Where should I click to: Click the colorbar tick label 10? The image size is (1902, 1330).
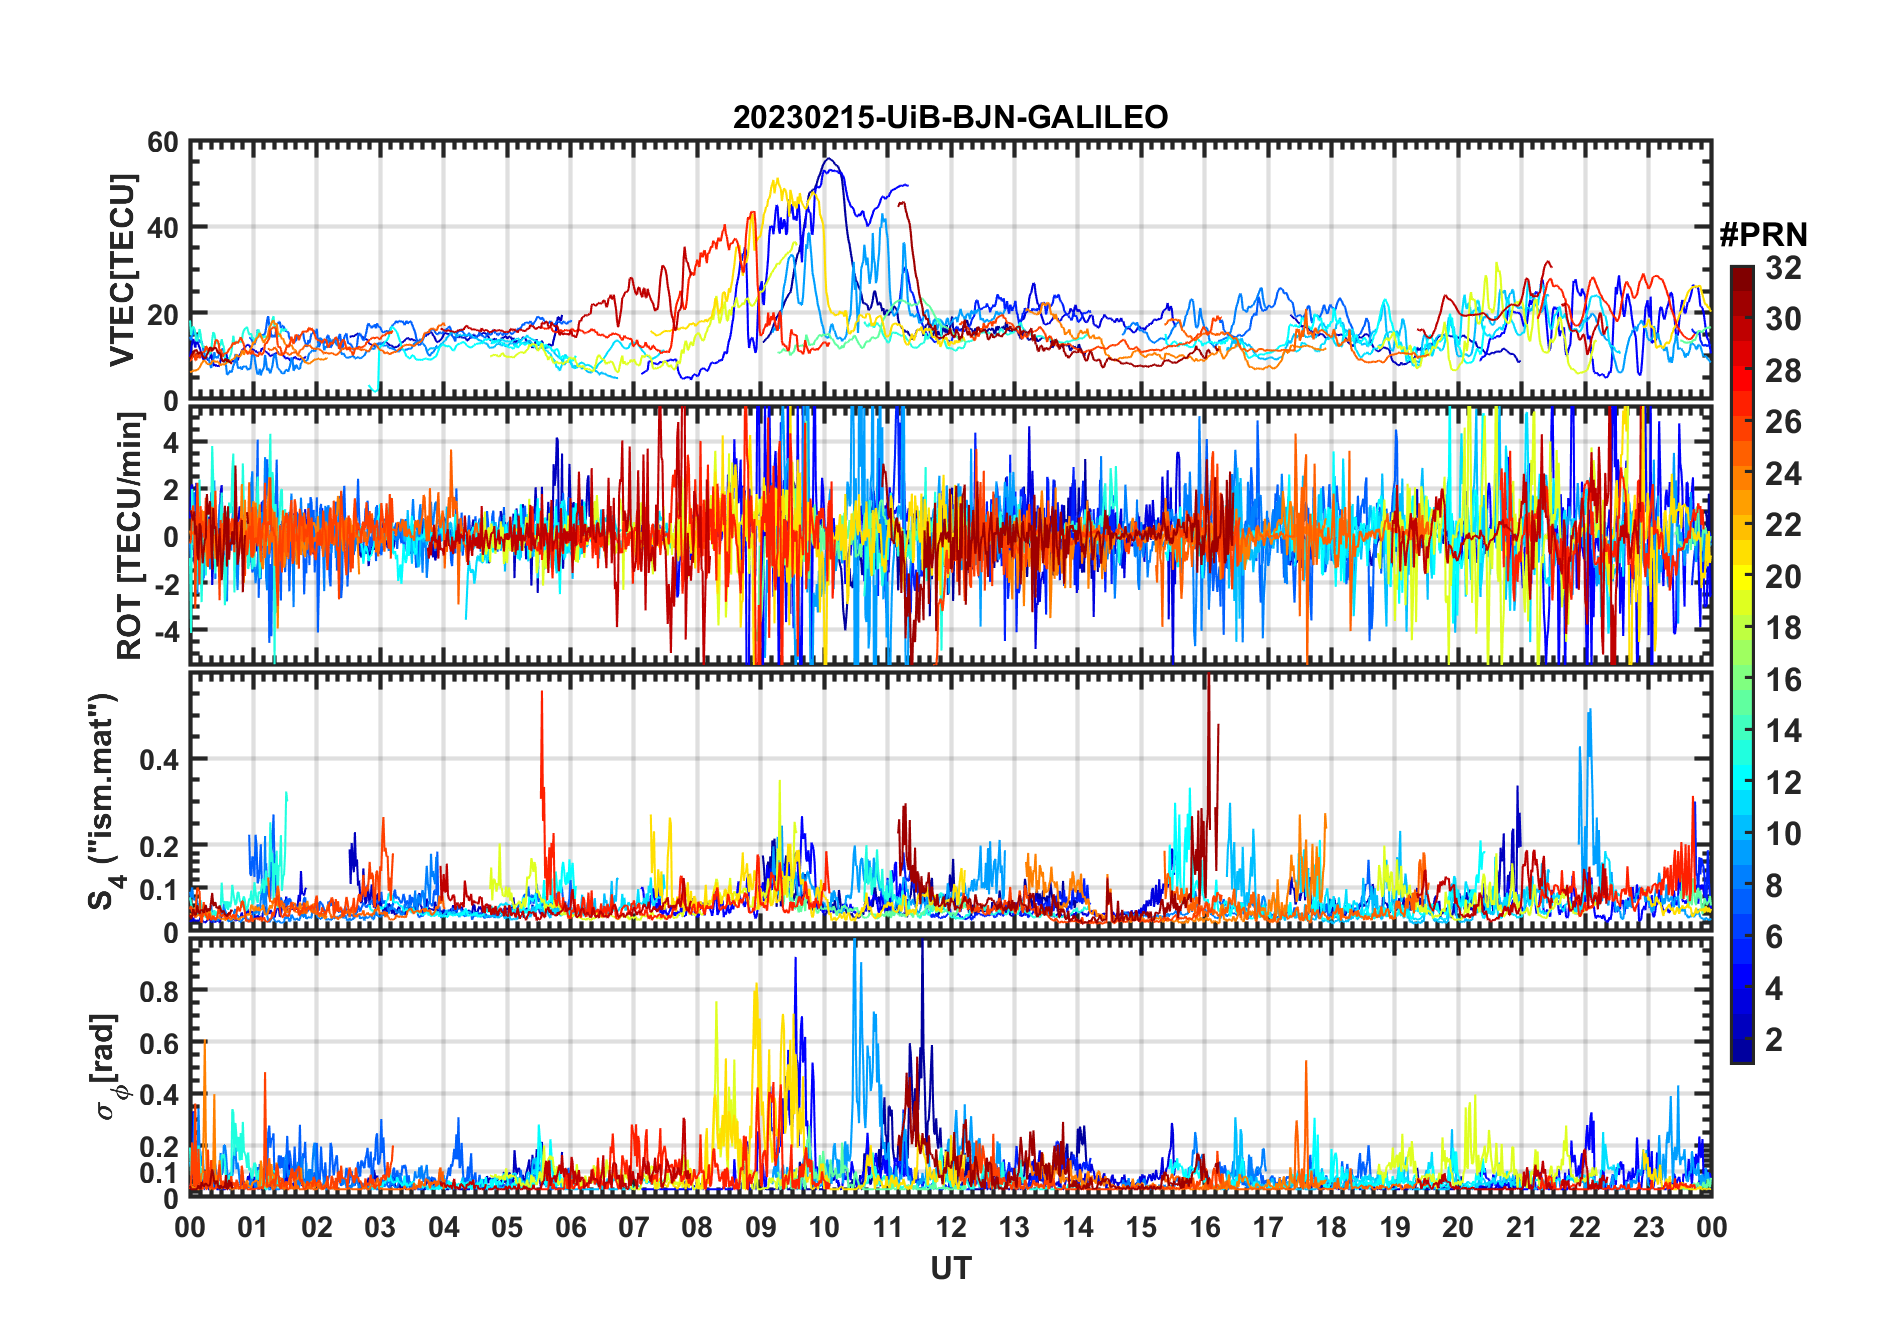(x=1783, y=834)
